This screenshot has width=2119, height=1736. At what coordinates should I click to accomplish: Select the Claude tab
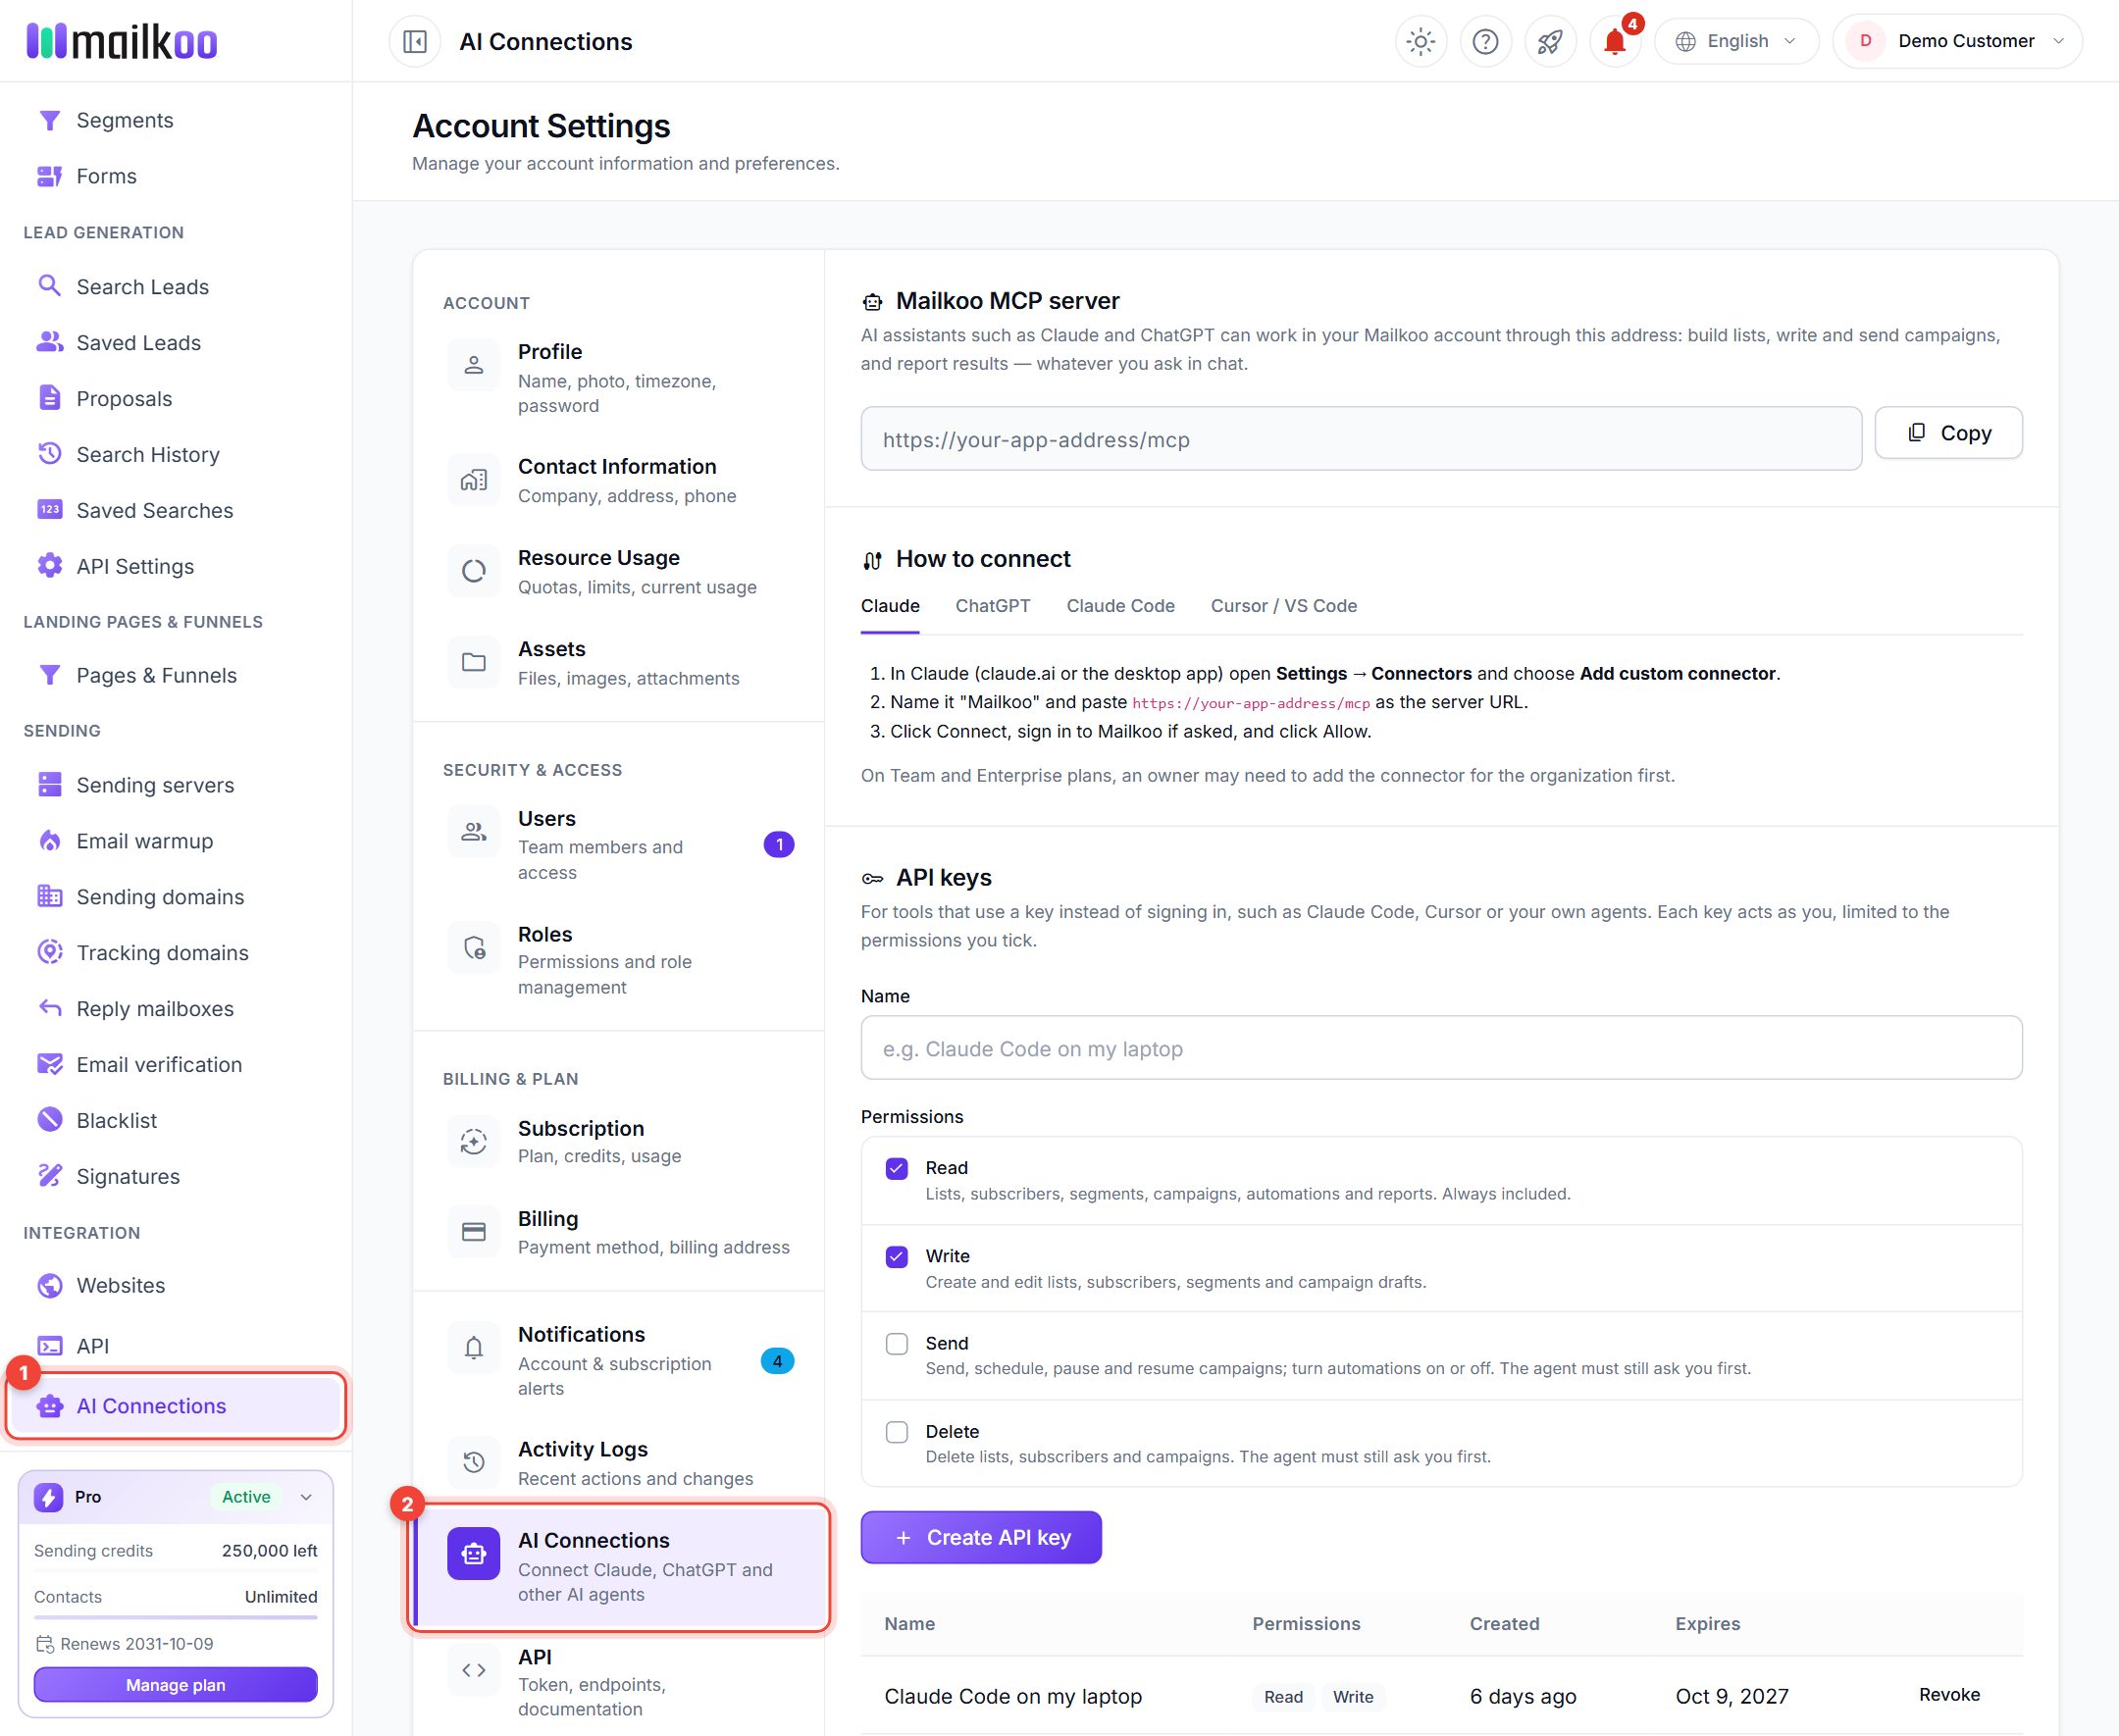click(890, 606)
